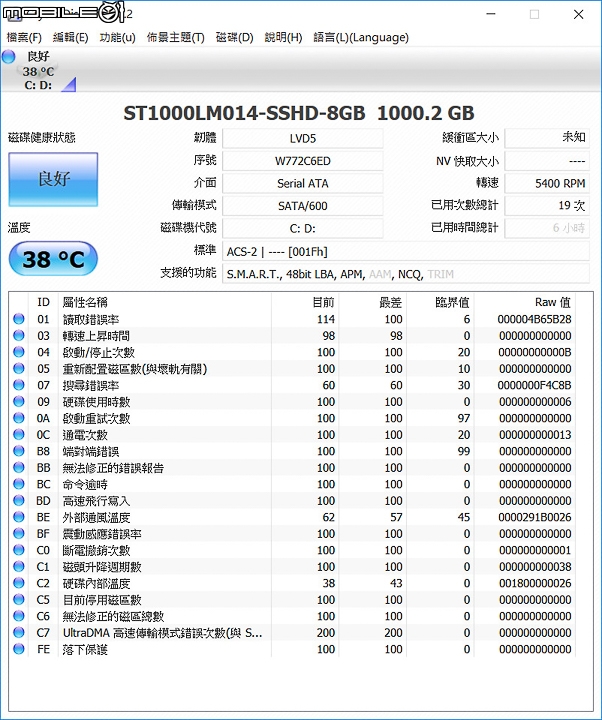This screenshot has width=602, height=720.
Task: Click the 磁碟機代號 field showing C: D:
Action: coord(303,228)
